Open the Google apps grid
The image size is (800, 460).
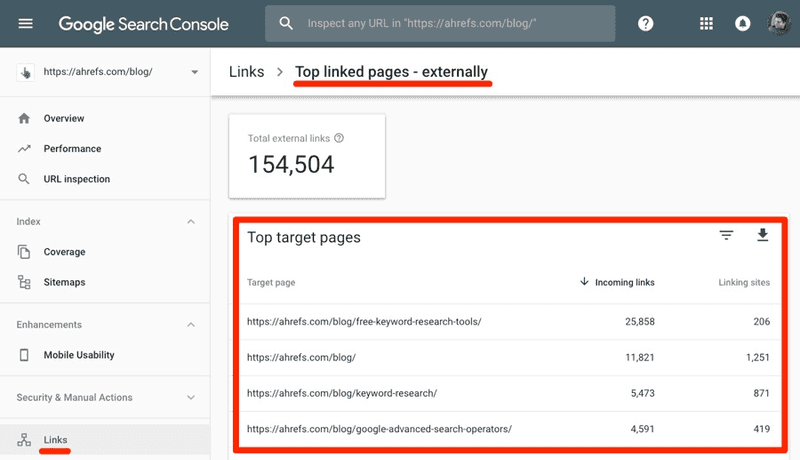pos(707,23)
